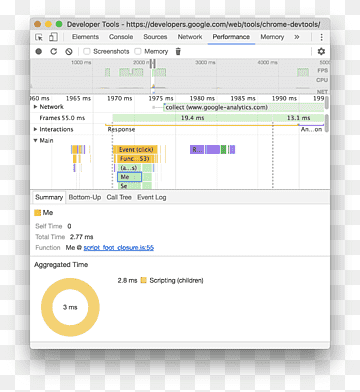
Task: Switch to the Elements tab
Action: click(x=85, y=37)
